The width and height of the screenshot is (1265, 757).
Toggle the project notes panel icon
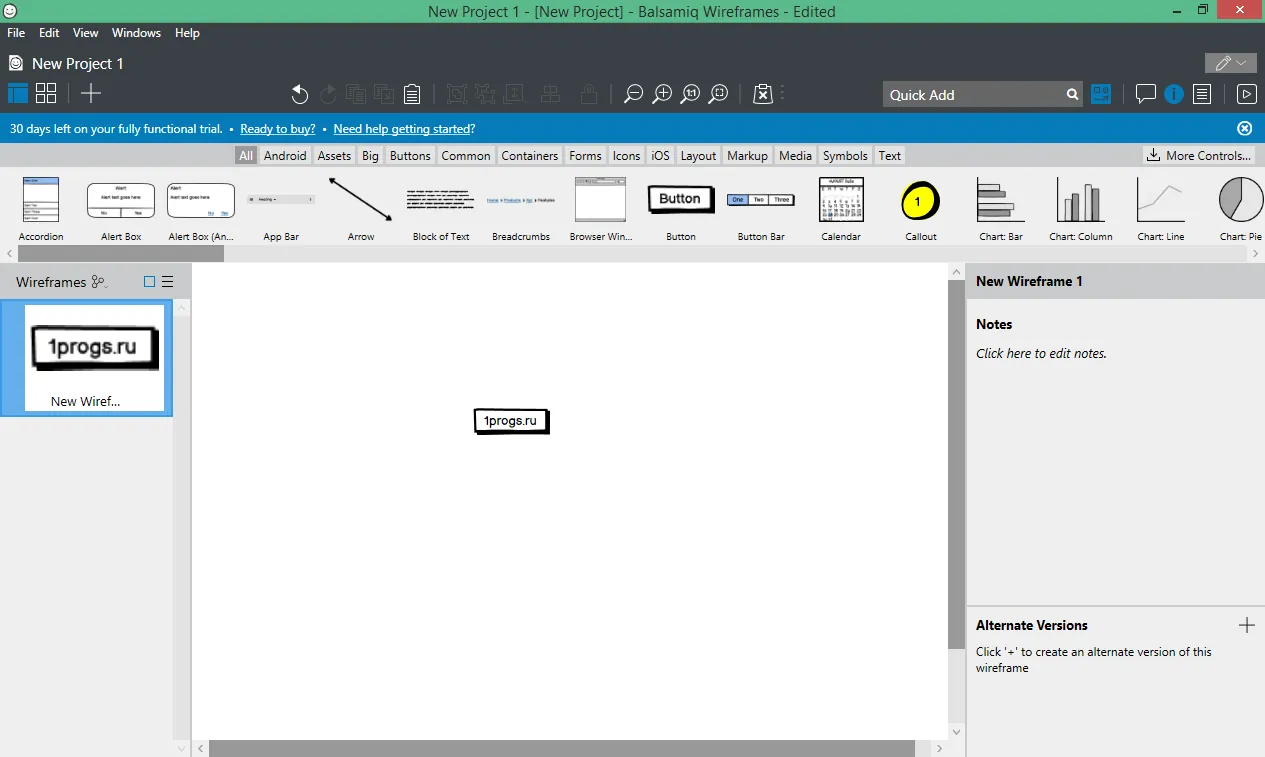pos(1202,94)
